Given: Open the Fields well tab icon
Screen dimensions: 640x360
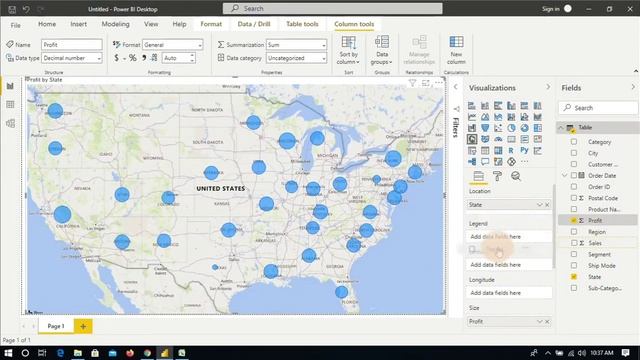Looking at the screenshot, I should pyautogui.click(x=478, y=176).
